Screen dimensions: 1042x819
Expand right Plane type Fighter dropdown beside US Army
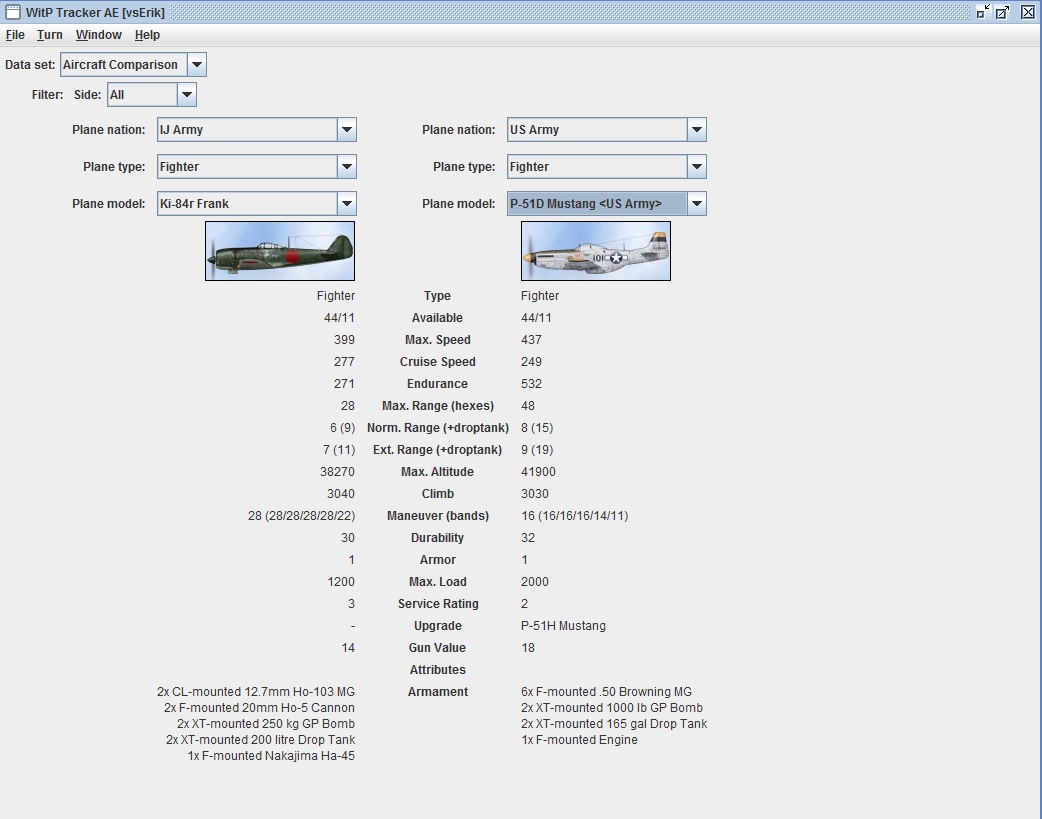click(x=696, y=167)
